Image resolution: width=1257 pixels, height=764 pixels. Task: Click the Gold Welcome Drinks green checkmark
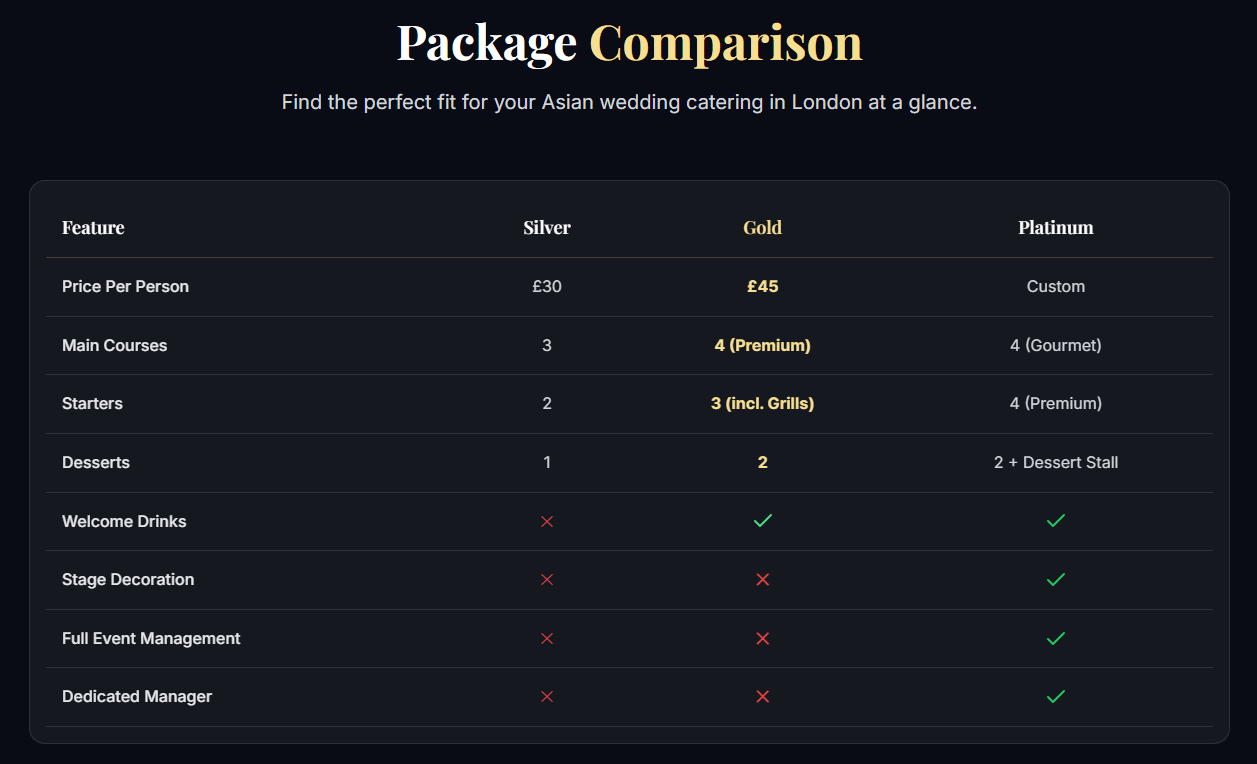pyautogui.click(x=762, y=521)
